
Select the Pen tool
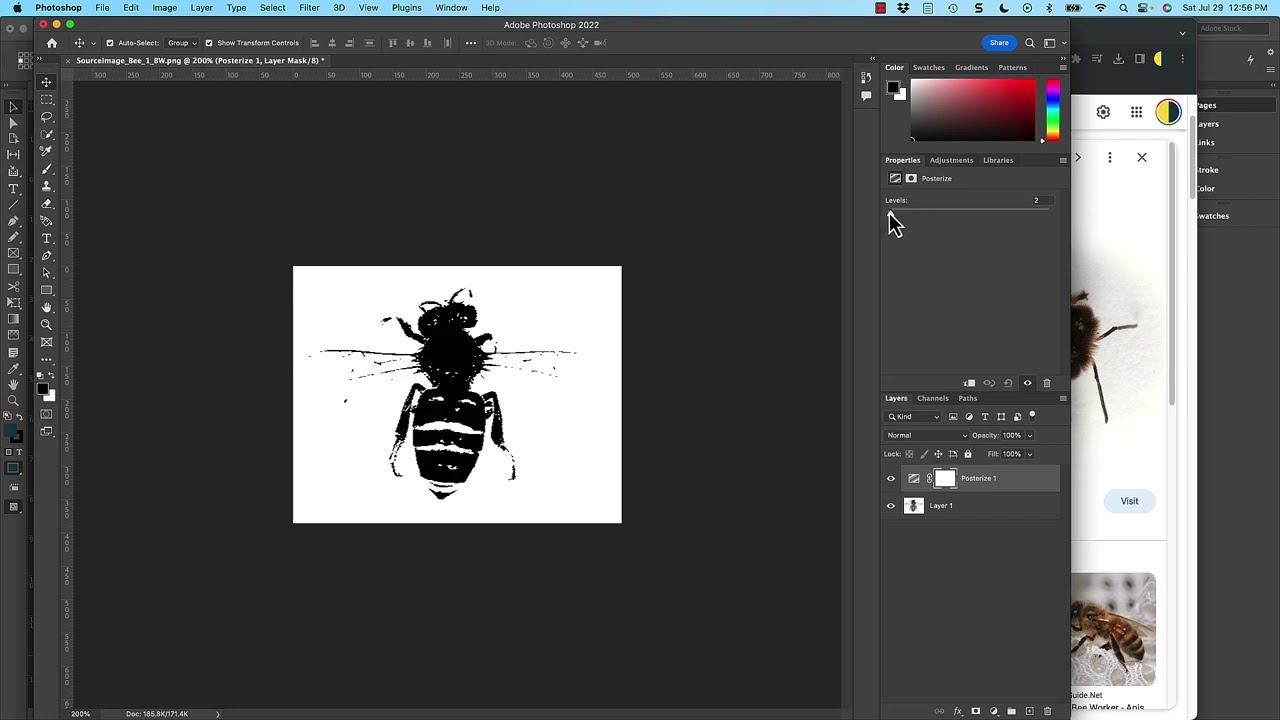(x=46, y=256)
